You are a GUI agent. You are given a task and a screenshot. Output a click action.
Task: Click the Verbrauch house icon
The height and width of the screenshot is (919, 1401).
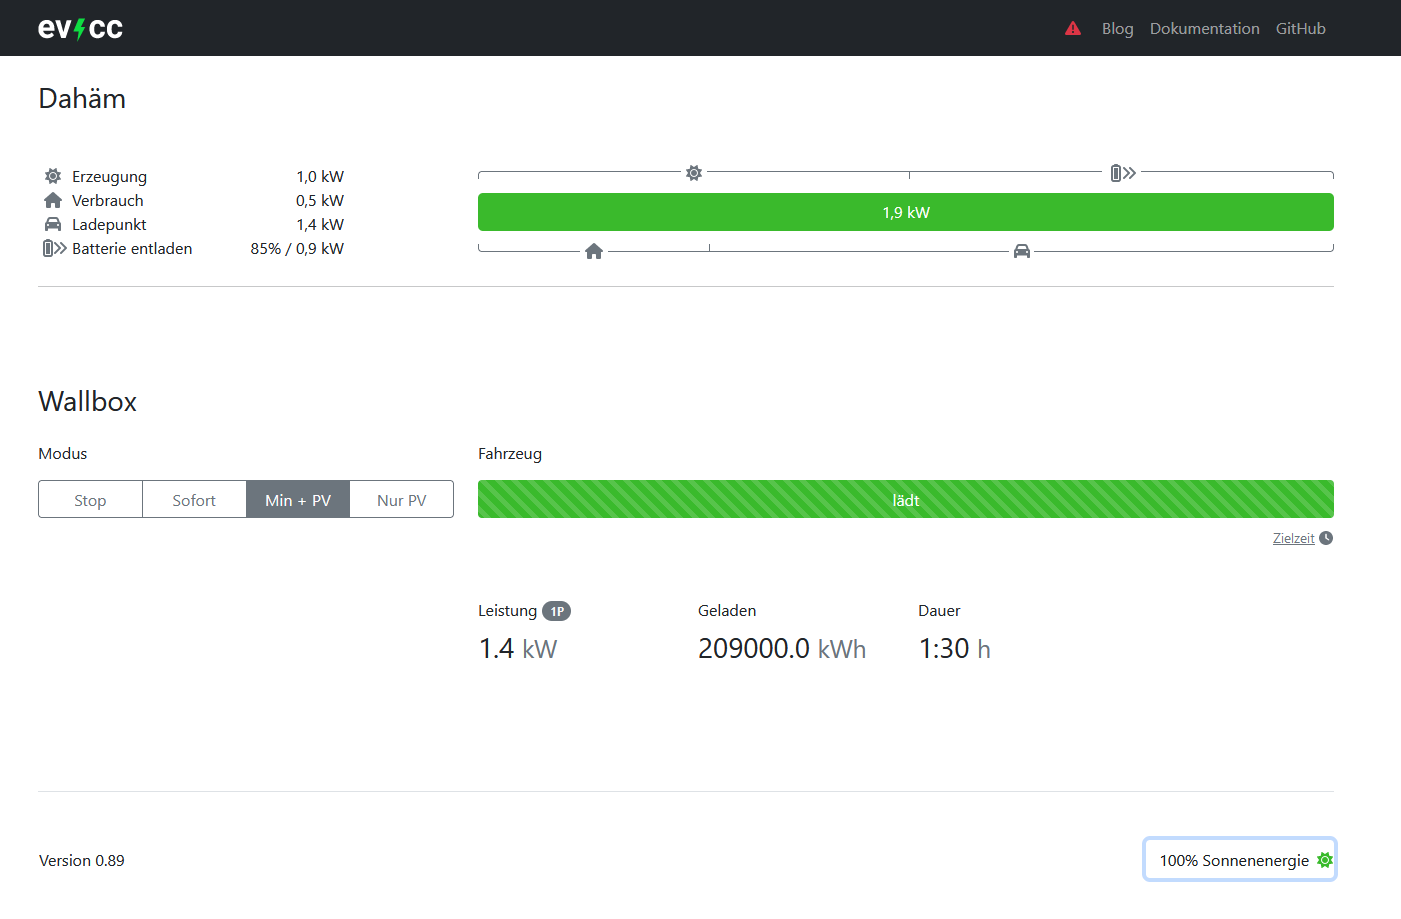(x=51, y=199)
